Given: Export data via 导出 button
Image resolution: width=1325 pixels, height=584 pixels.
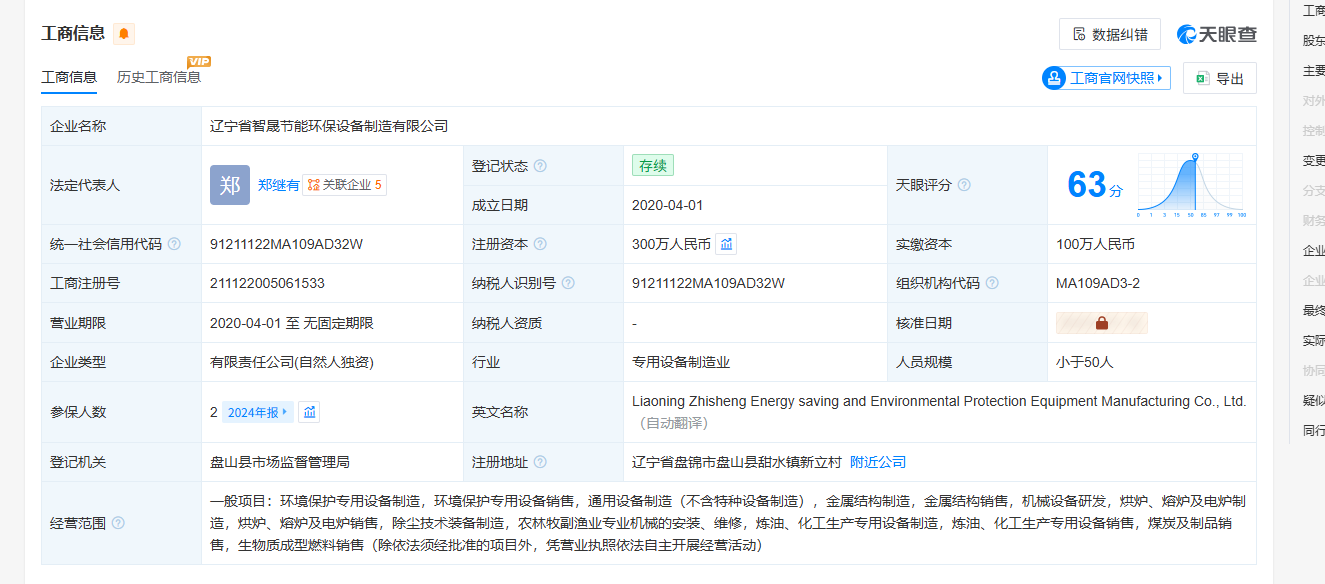Looking at the screenshot, I should (1219, 78).
